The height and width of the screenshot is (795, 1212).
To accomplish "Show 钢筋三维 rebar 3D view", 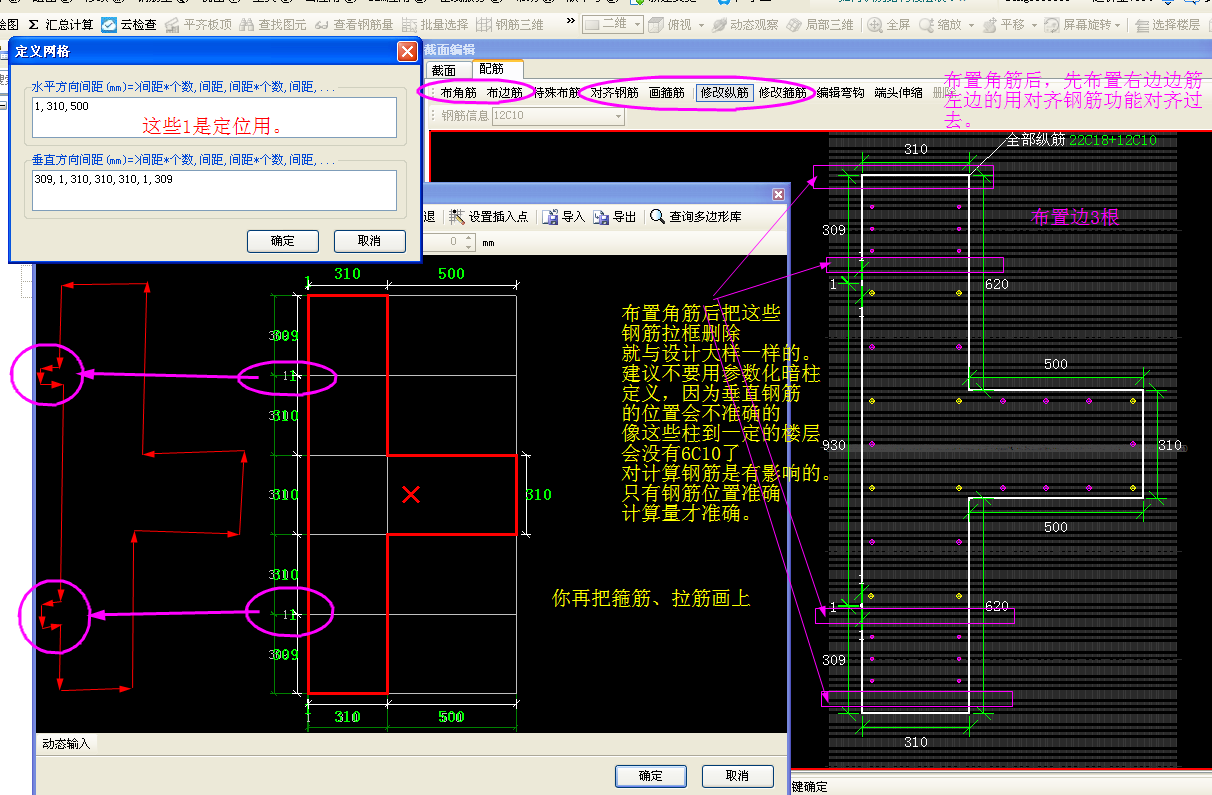I will (510, 24).
